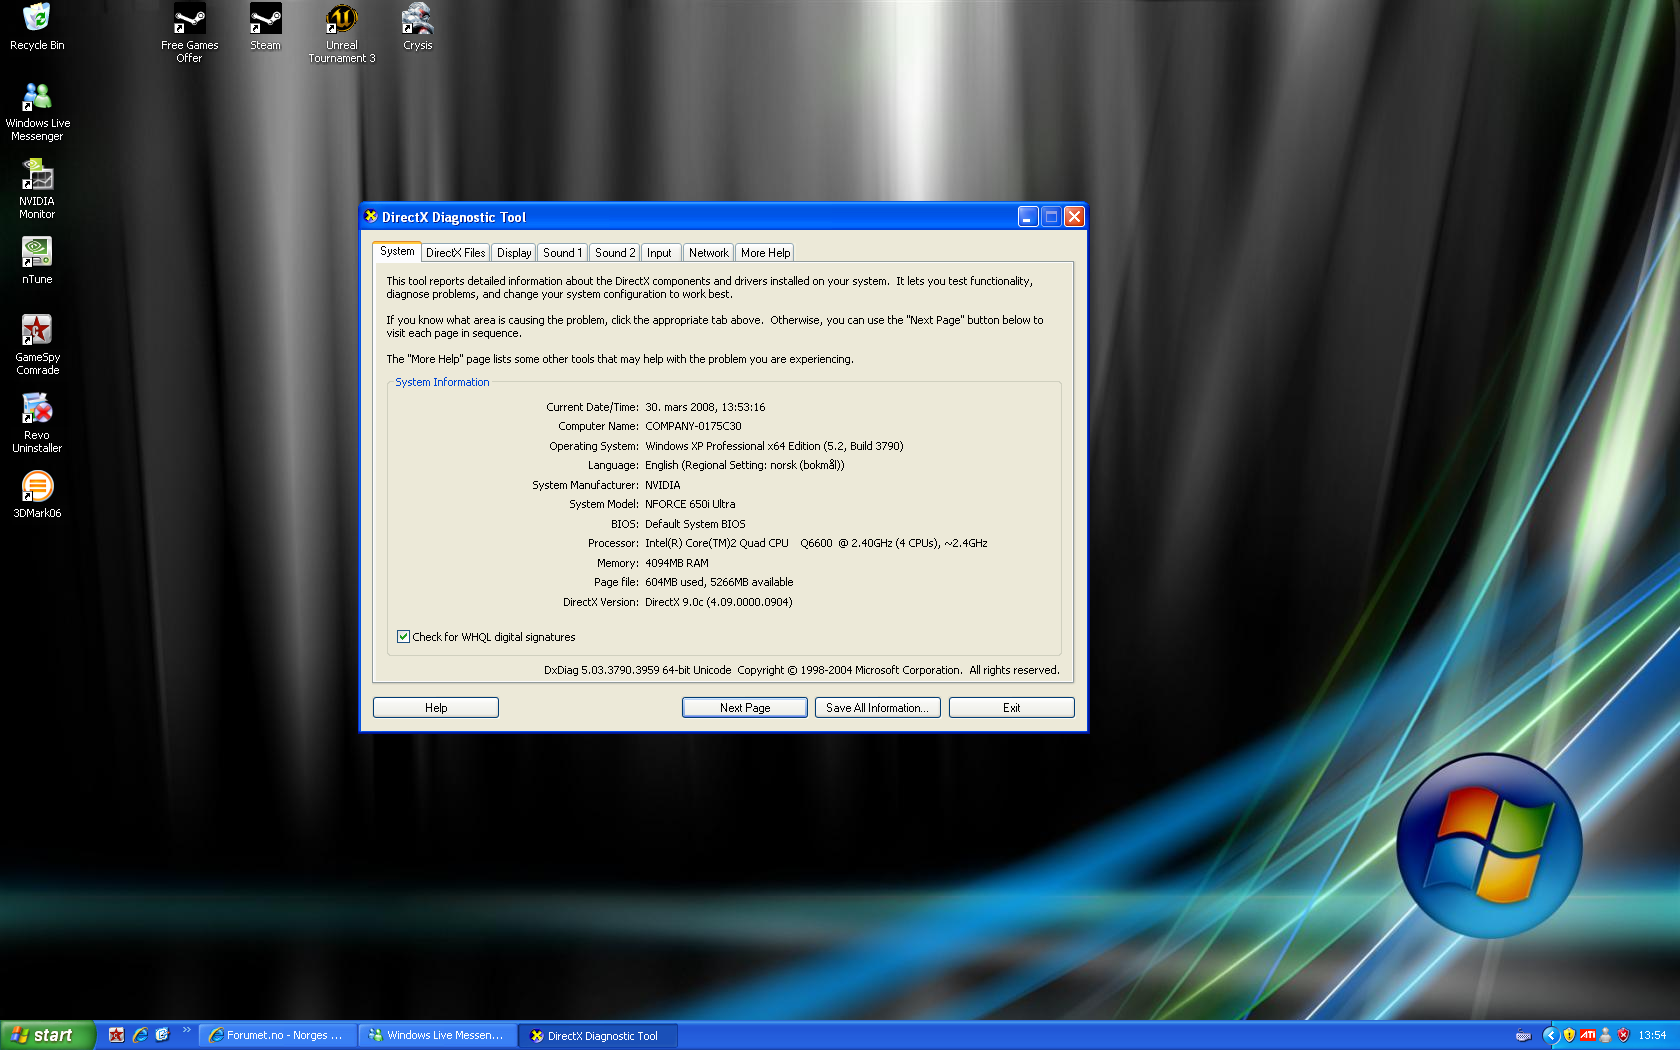Image resolution: width=1680 pixels, height=1050 pixels.
Task: Toggle Check for WHQL digital signatures
Action: tap(404, 637)
